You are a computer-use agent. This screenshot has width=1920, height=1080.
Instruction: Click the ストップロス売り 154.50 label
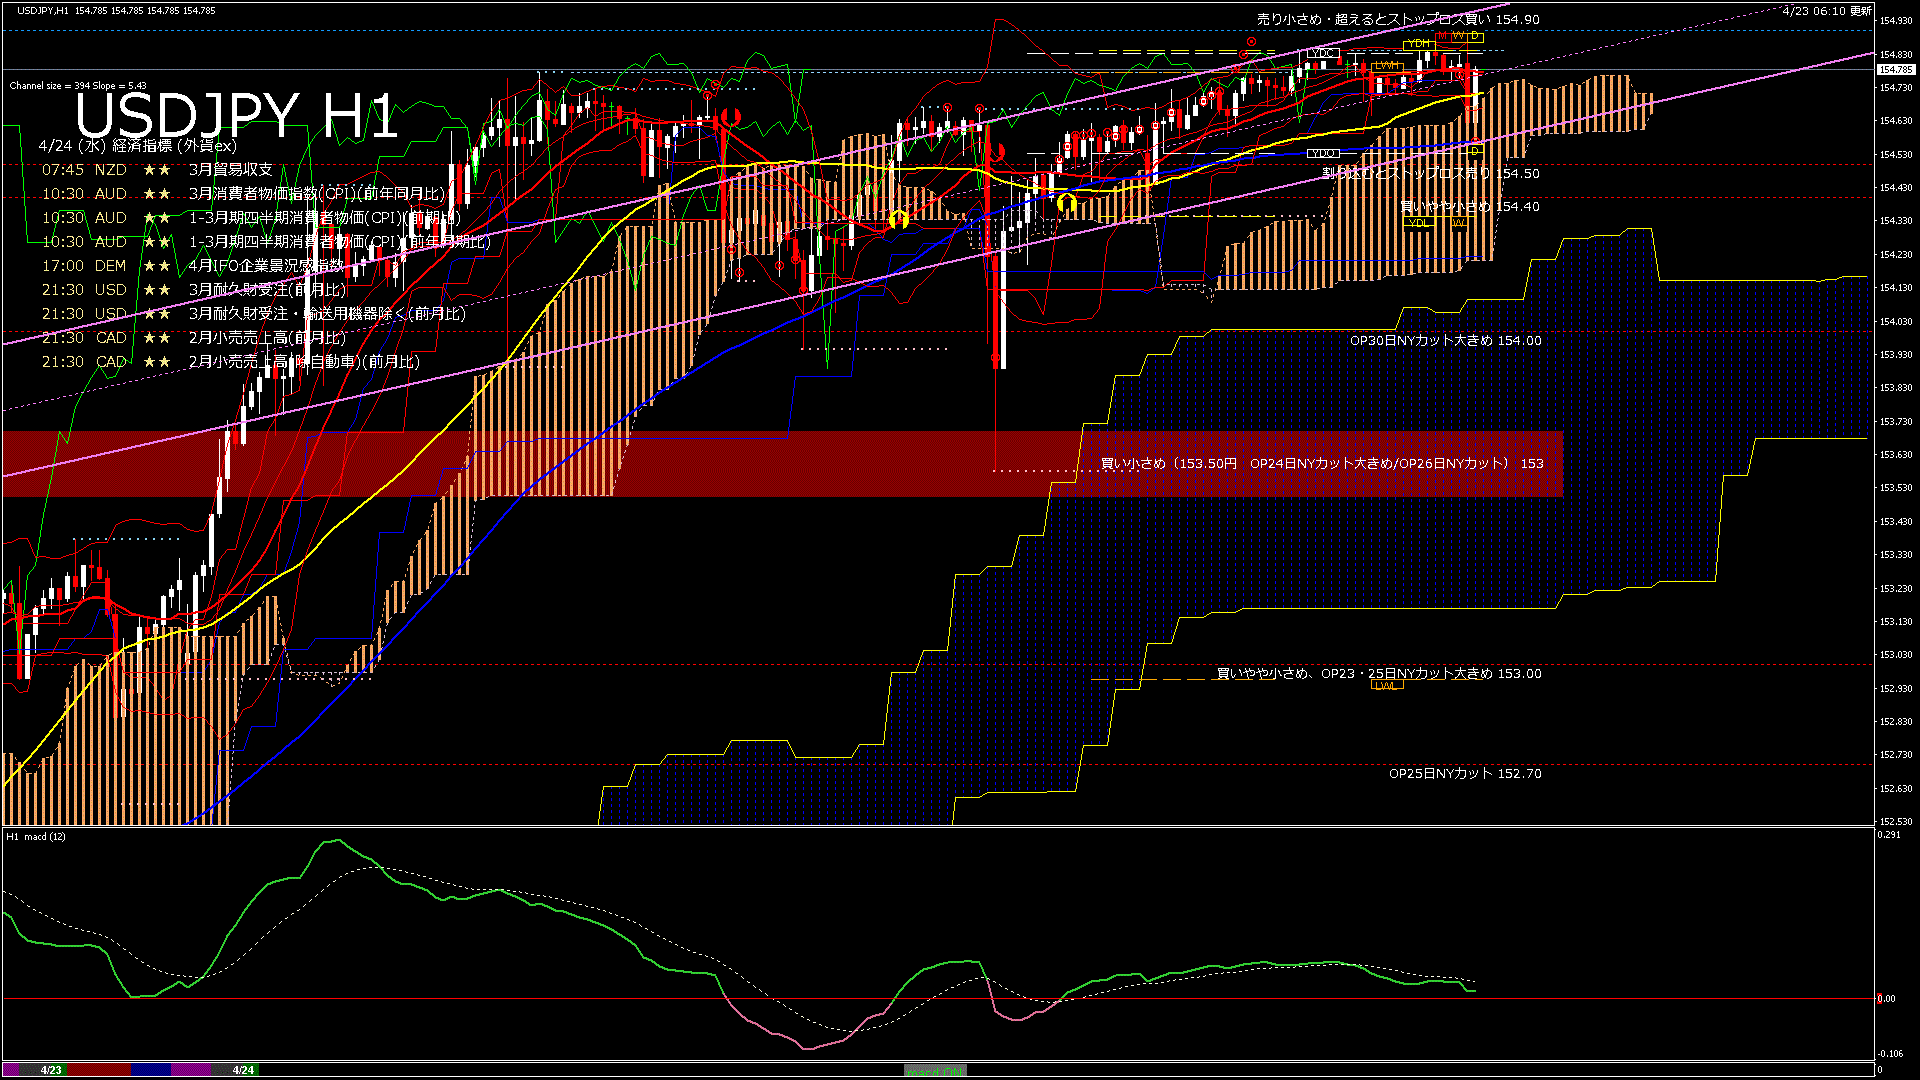(1430, 173)
